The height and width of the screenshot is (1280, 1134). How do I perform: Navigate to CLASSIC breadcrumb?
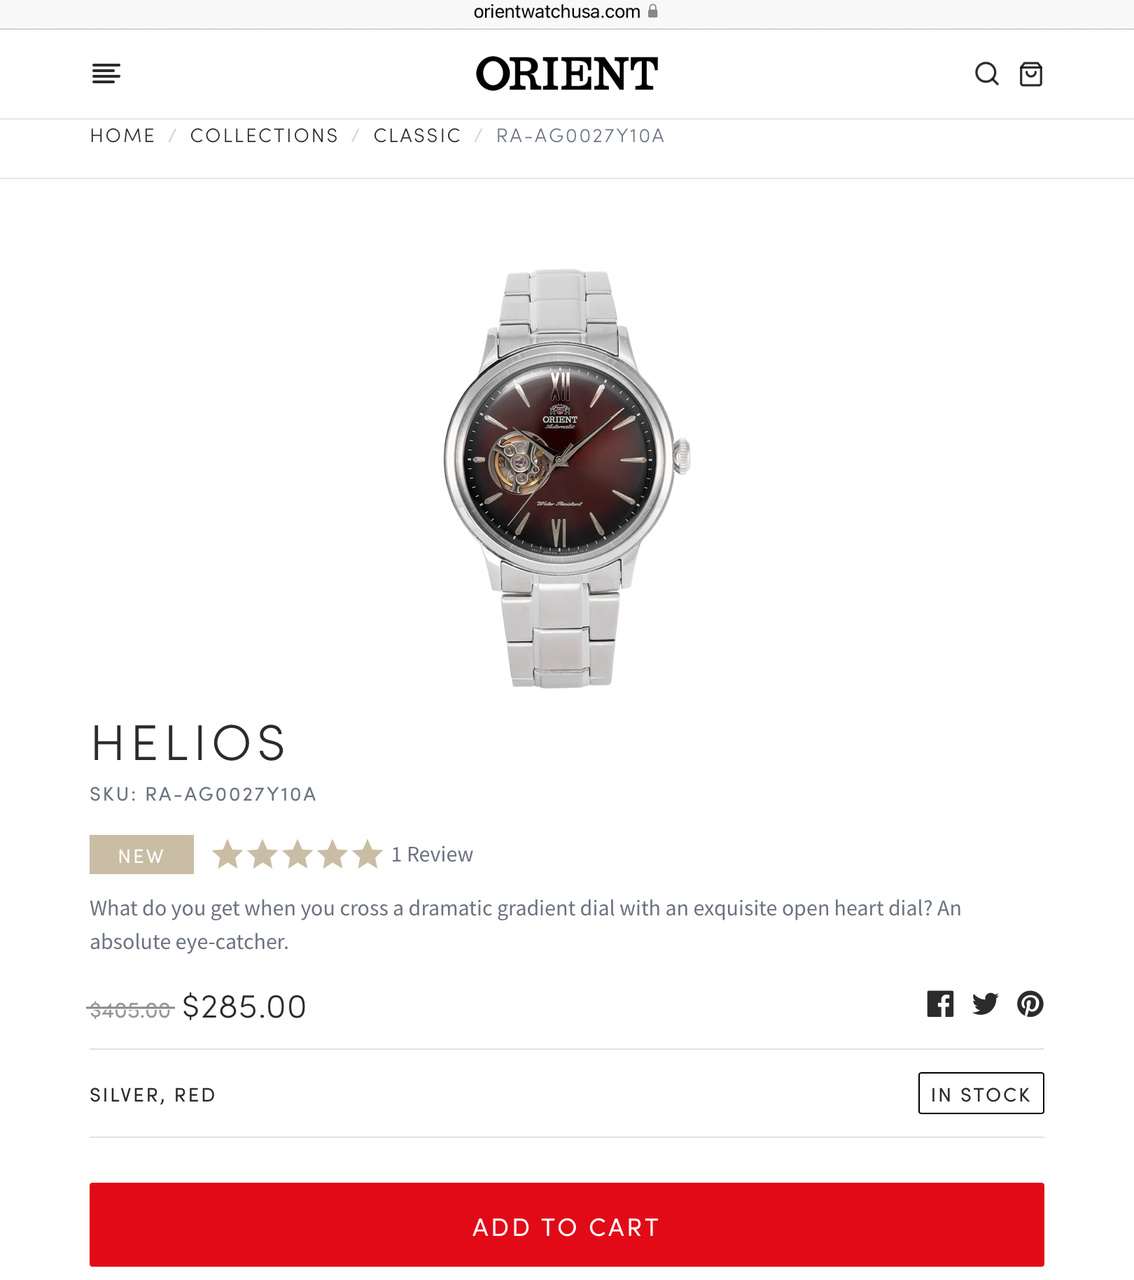417,136
